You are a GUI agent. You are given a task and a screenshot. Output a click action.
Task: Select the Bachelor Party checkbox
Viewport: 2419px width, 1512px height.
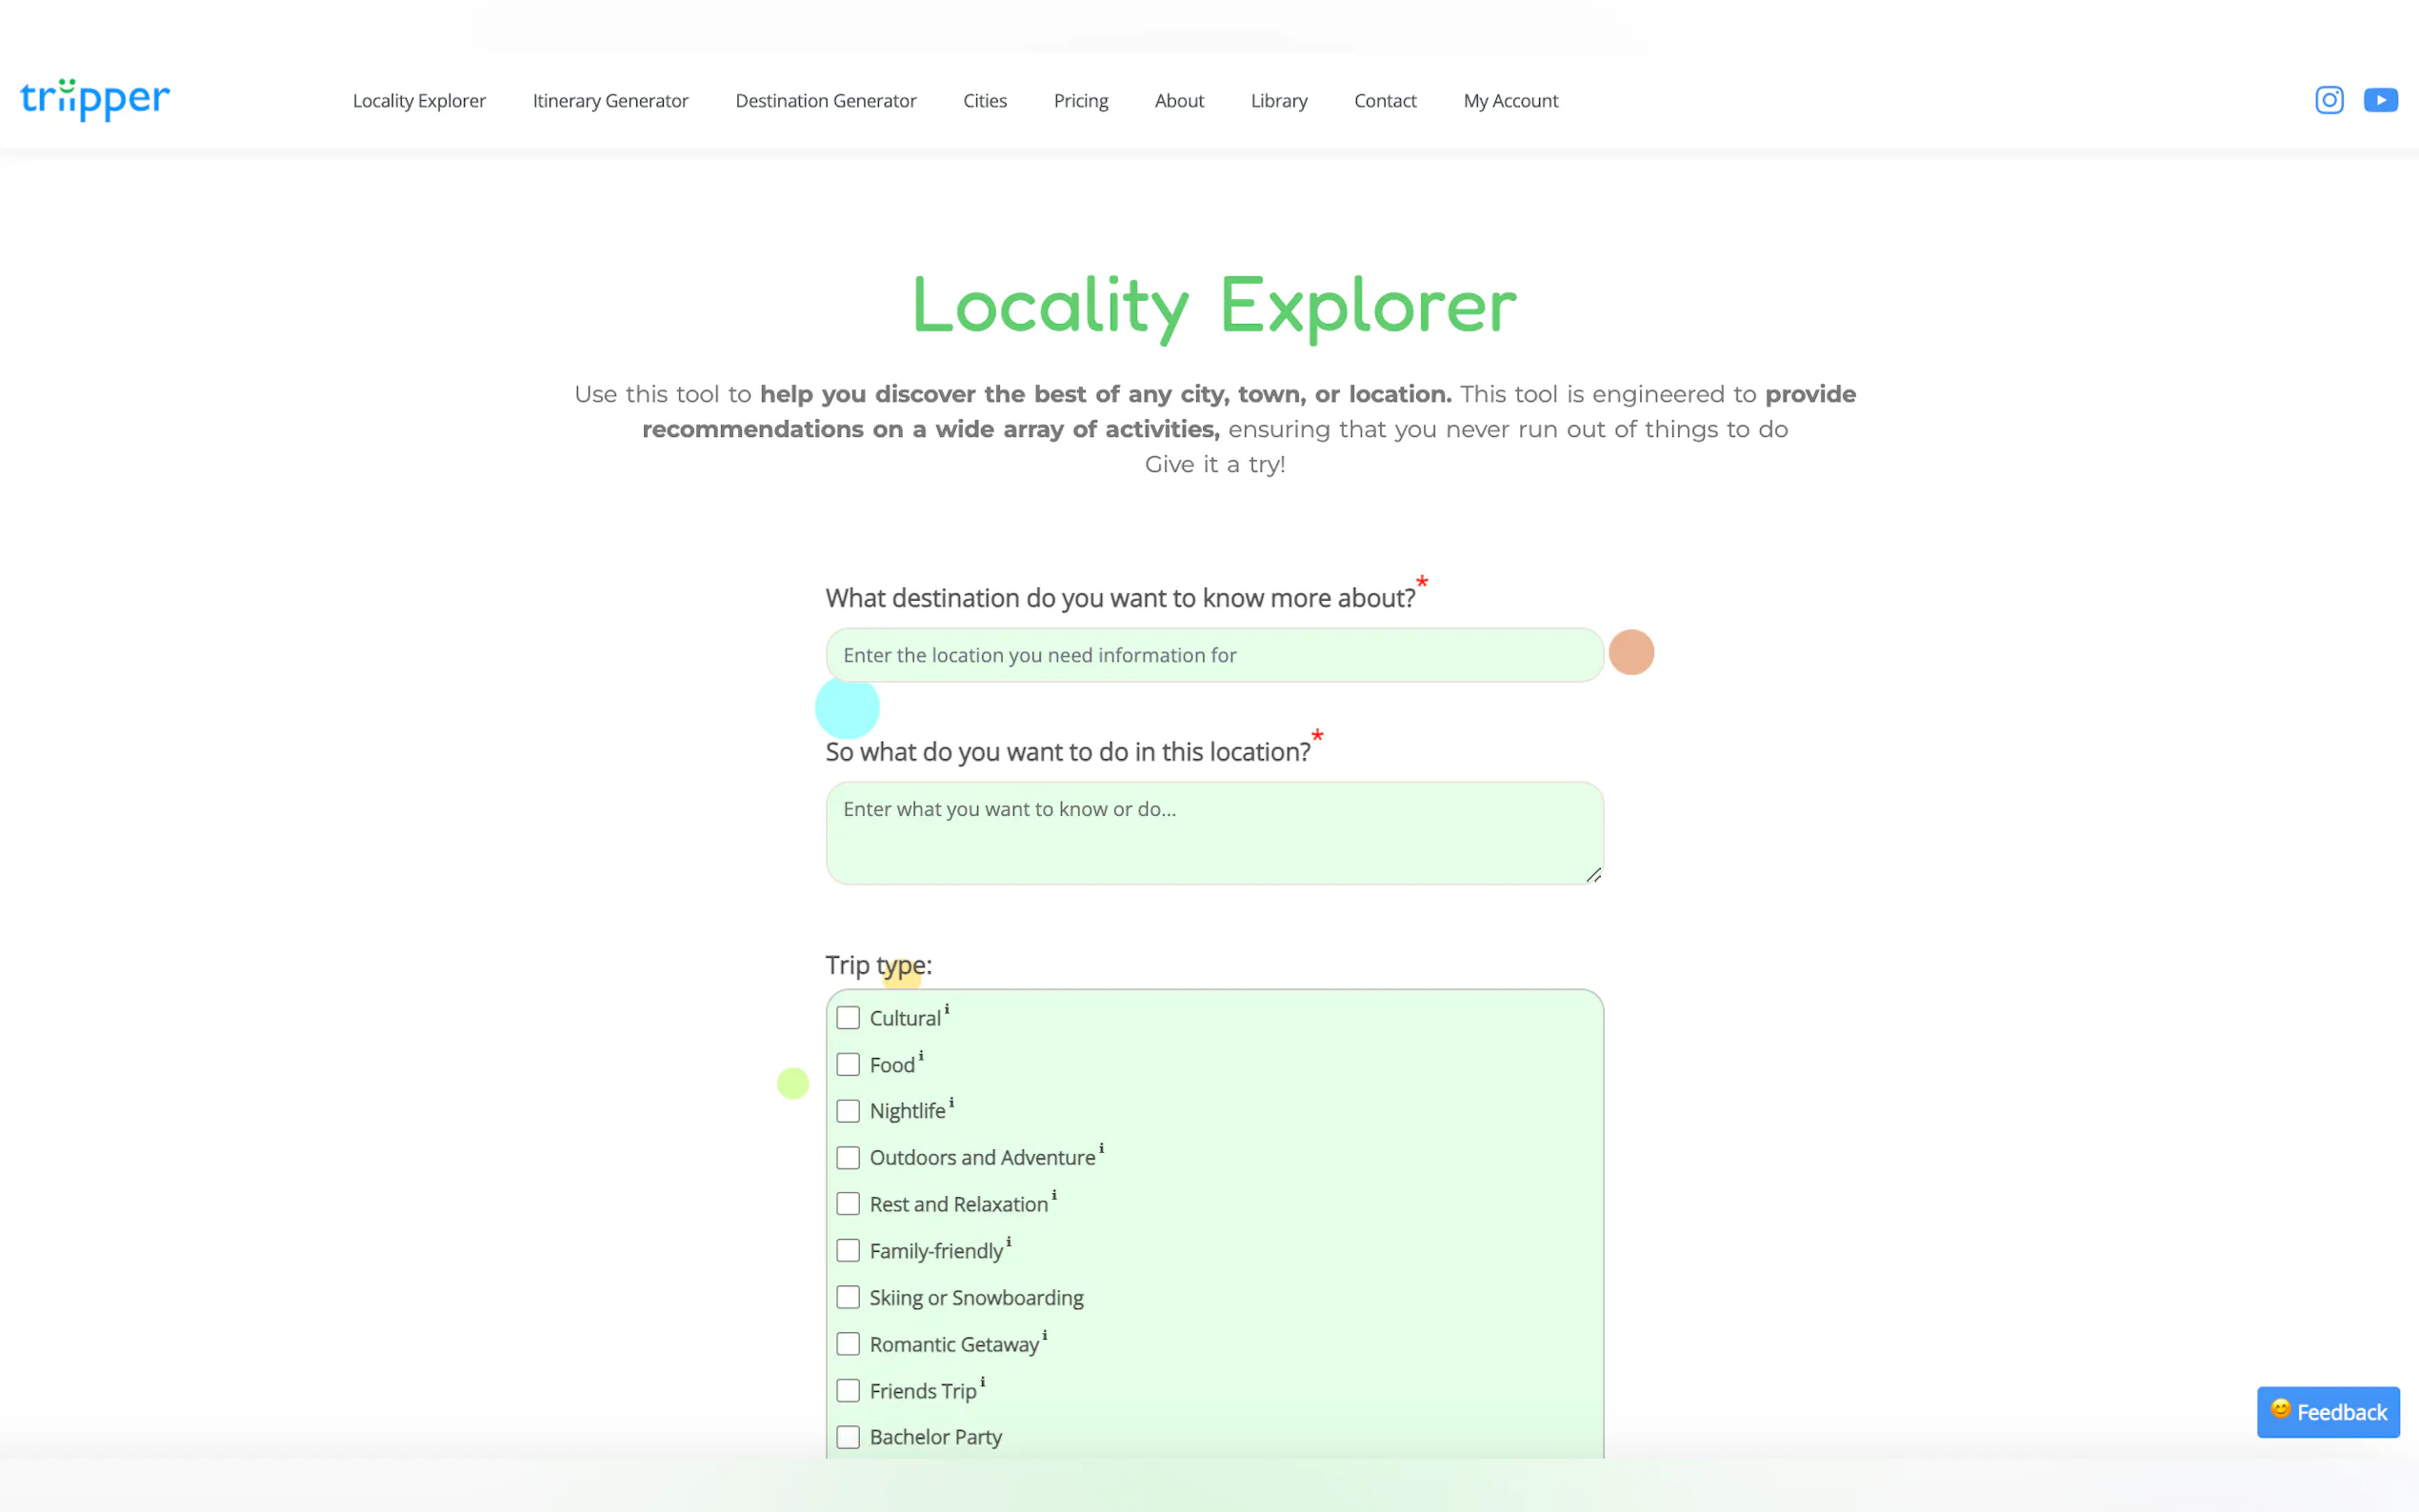point(848,1437)
